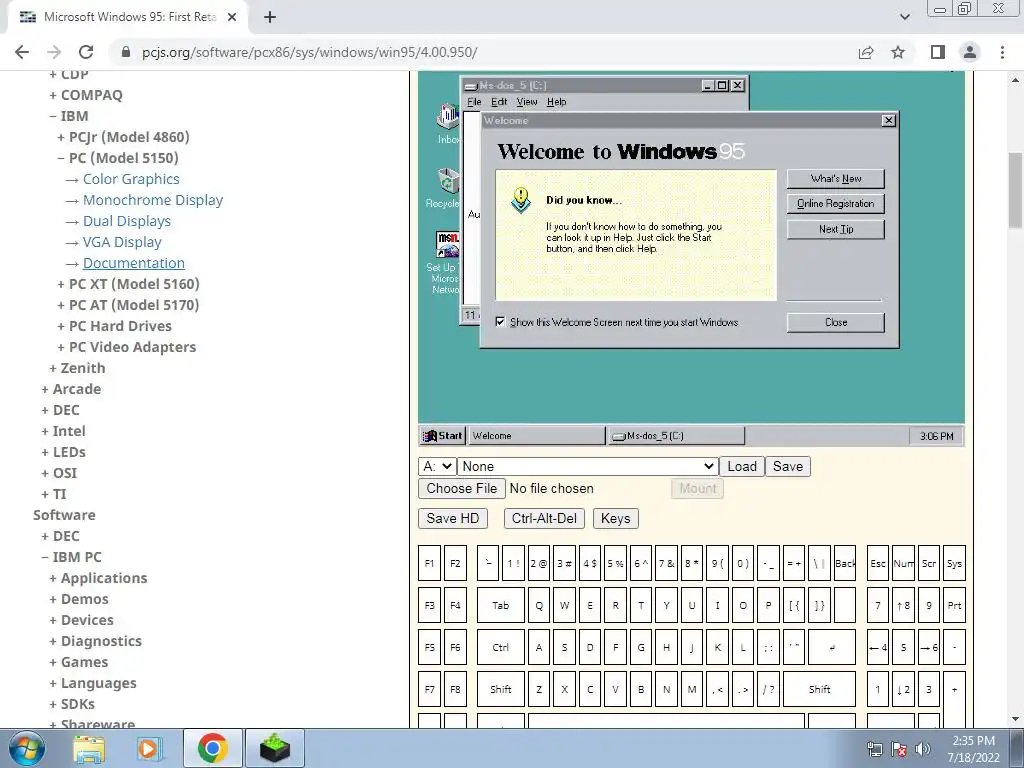
Task: Toggle Show this Welcome Screen checkbox
Action: click(500, 322)
